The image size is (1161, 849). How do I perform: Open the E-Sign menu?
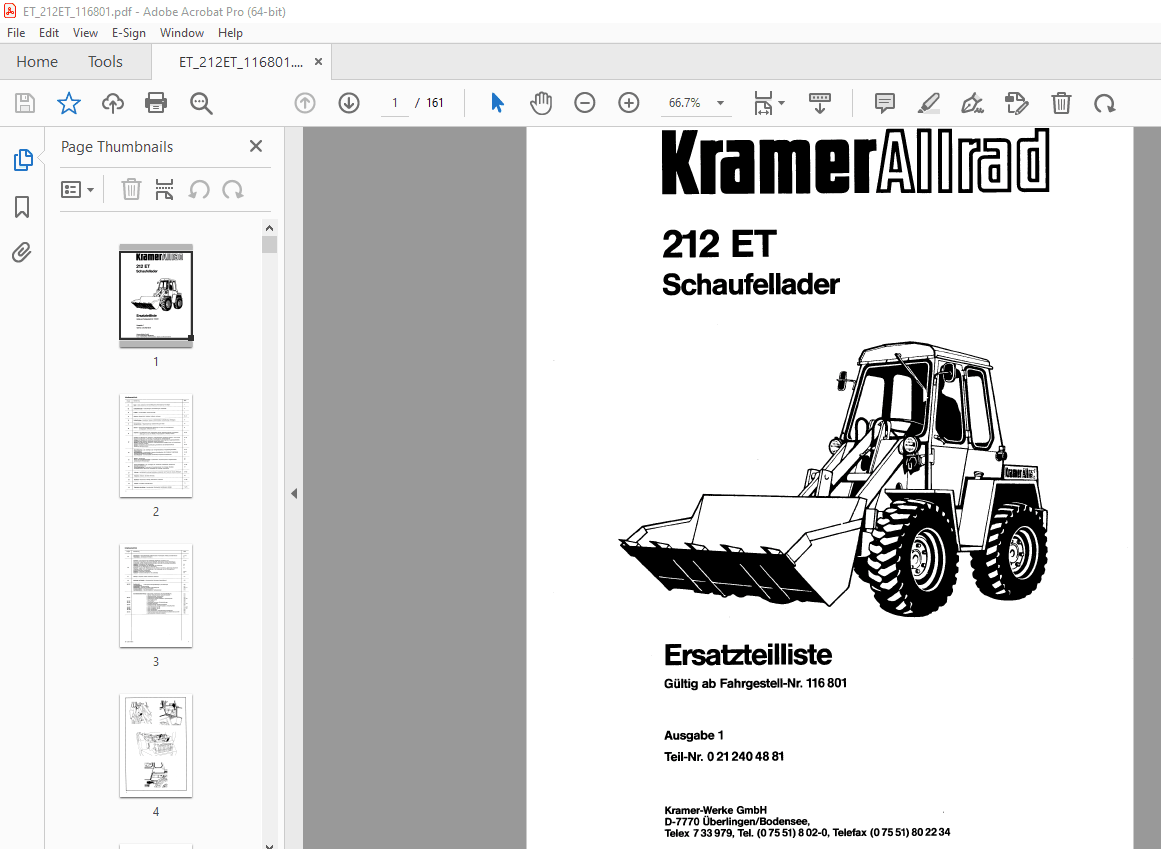tap(129, 32)
